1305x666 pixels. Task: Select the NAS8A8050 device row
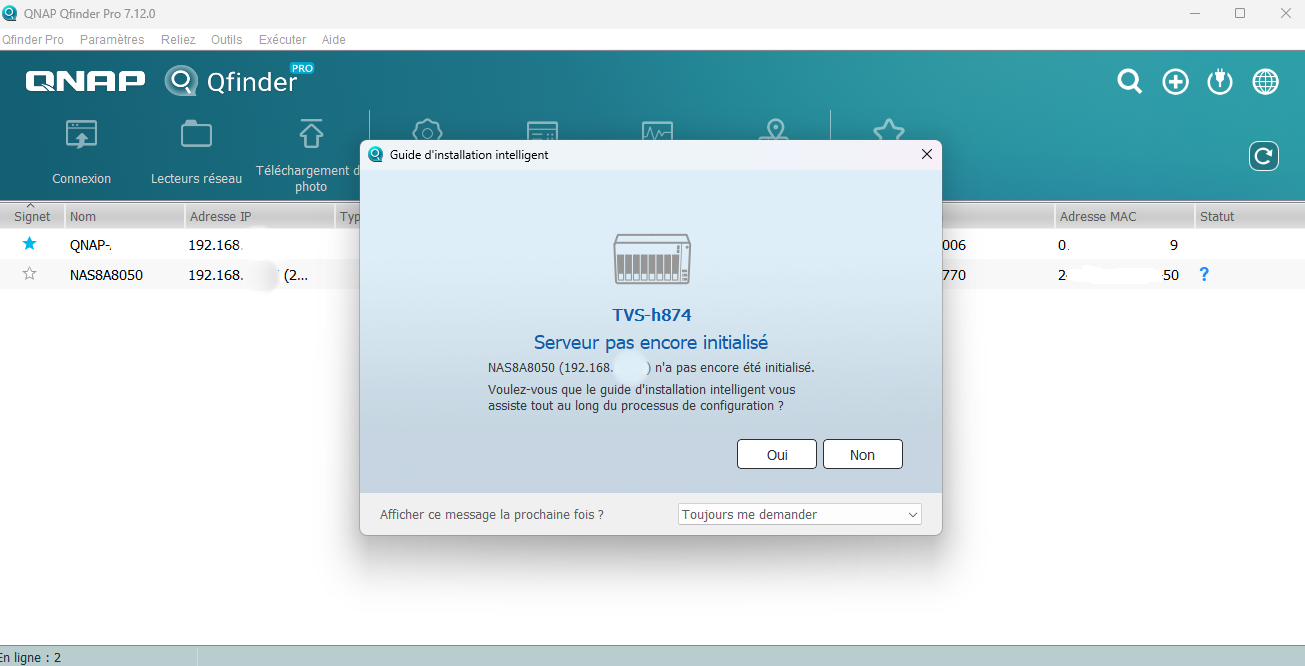point(652,274)
